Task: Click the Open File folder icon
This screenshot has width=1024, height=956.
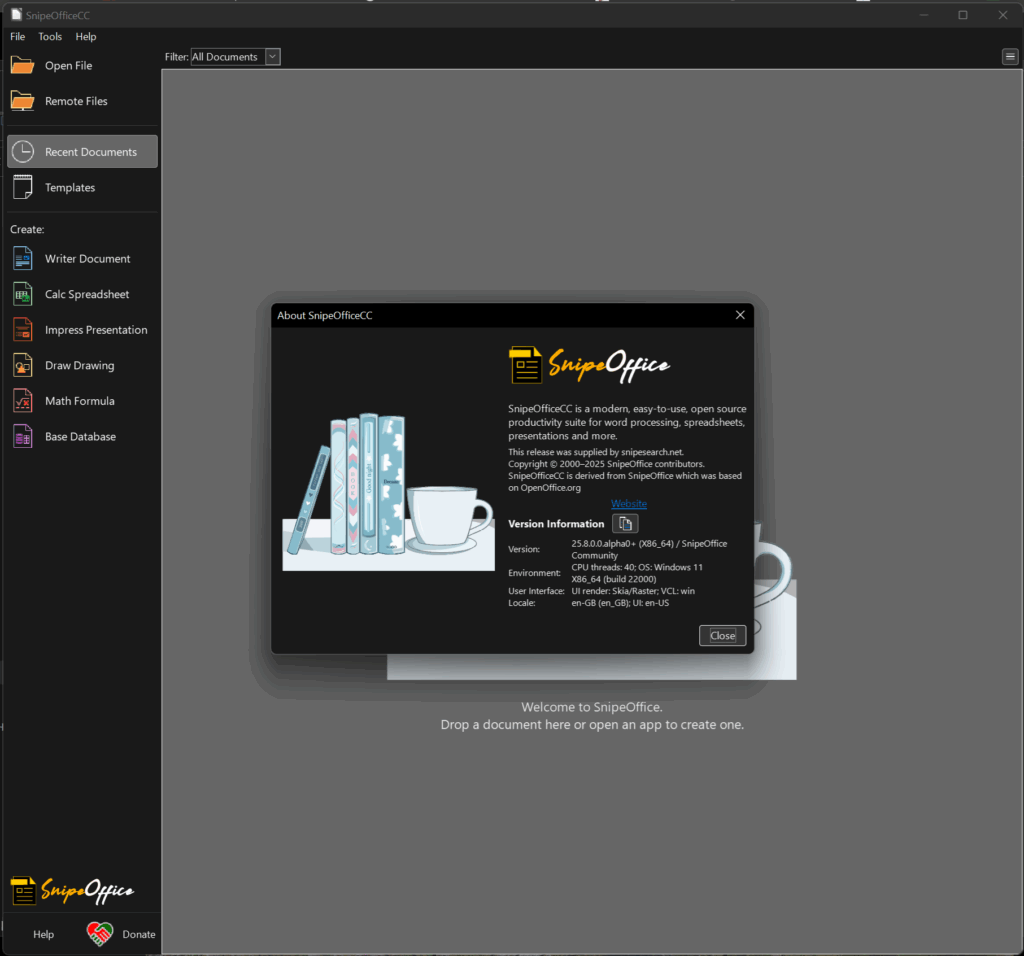Action: click(x=22, y=65)
